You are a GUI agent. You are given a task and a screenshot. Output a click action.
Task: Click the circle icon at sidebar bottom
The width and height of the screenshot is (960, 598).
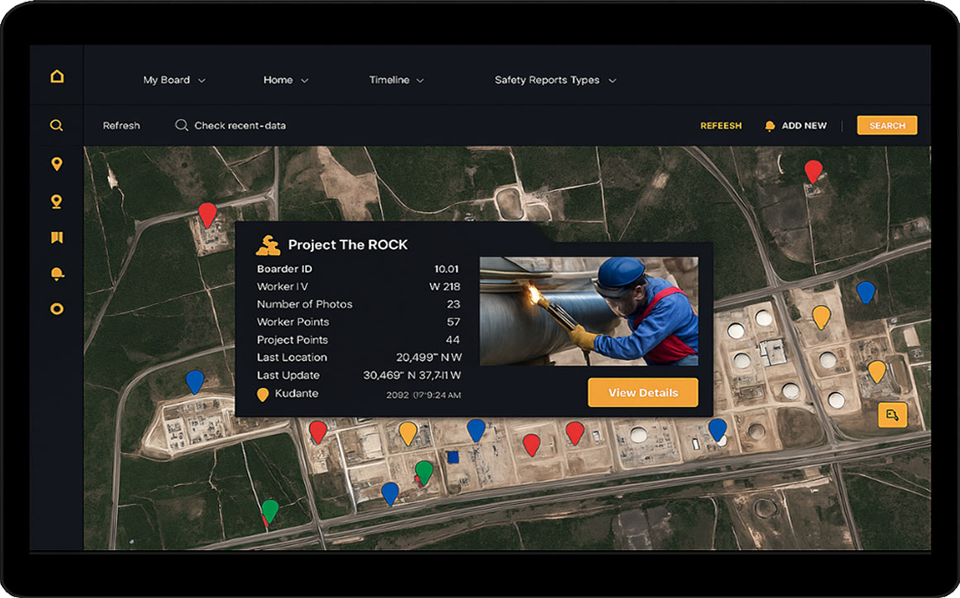(57, 309)
